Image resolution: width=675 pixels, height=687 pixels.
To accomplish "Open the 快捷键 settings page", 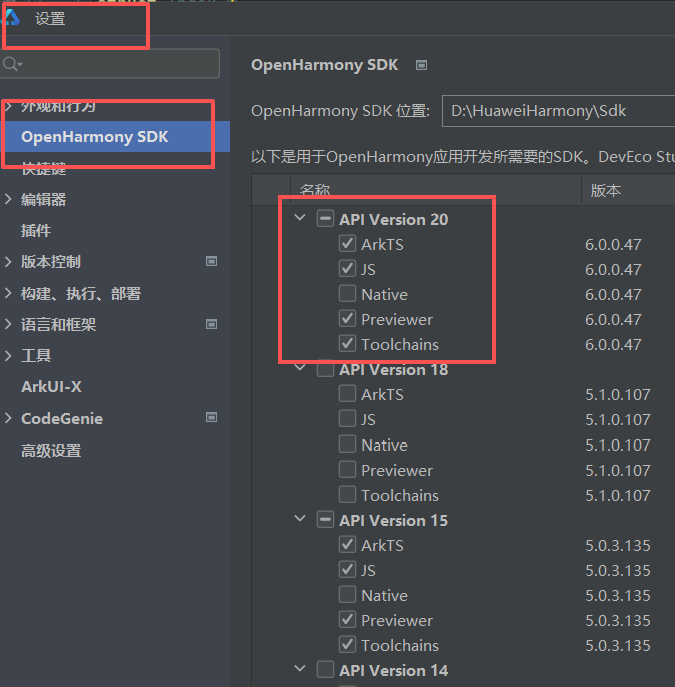I will click(x=44, y=168).
